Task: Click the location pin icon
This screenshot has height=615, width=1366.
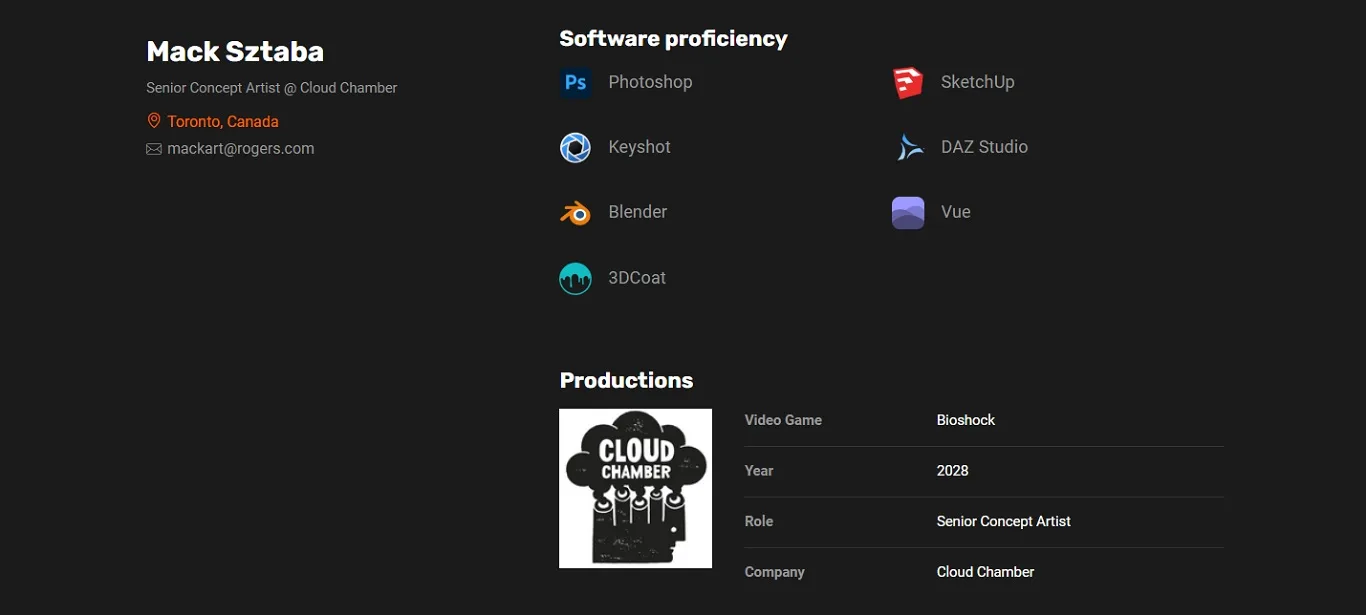Action: click(154, 121)
